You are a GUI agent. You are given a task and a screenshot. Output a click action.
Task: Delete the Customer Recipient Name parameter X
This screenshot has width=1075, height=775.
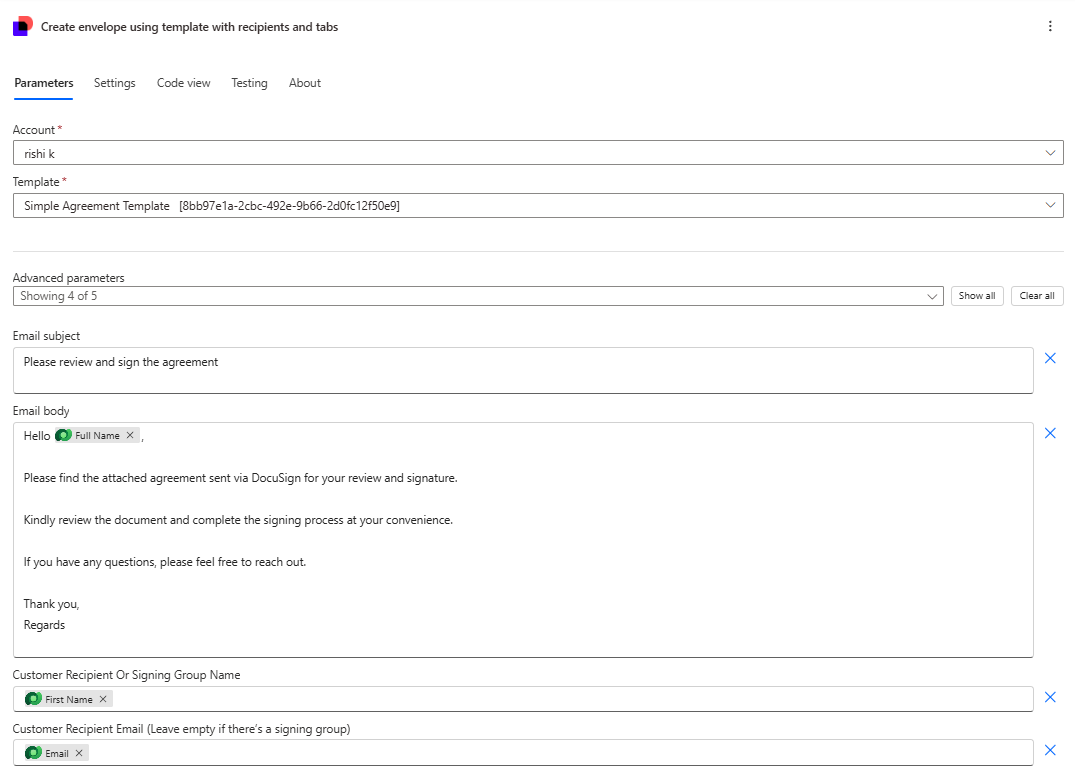point(1050,697)
